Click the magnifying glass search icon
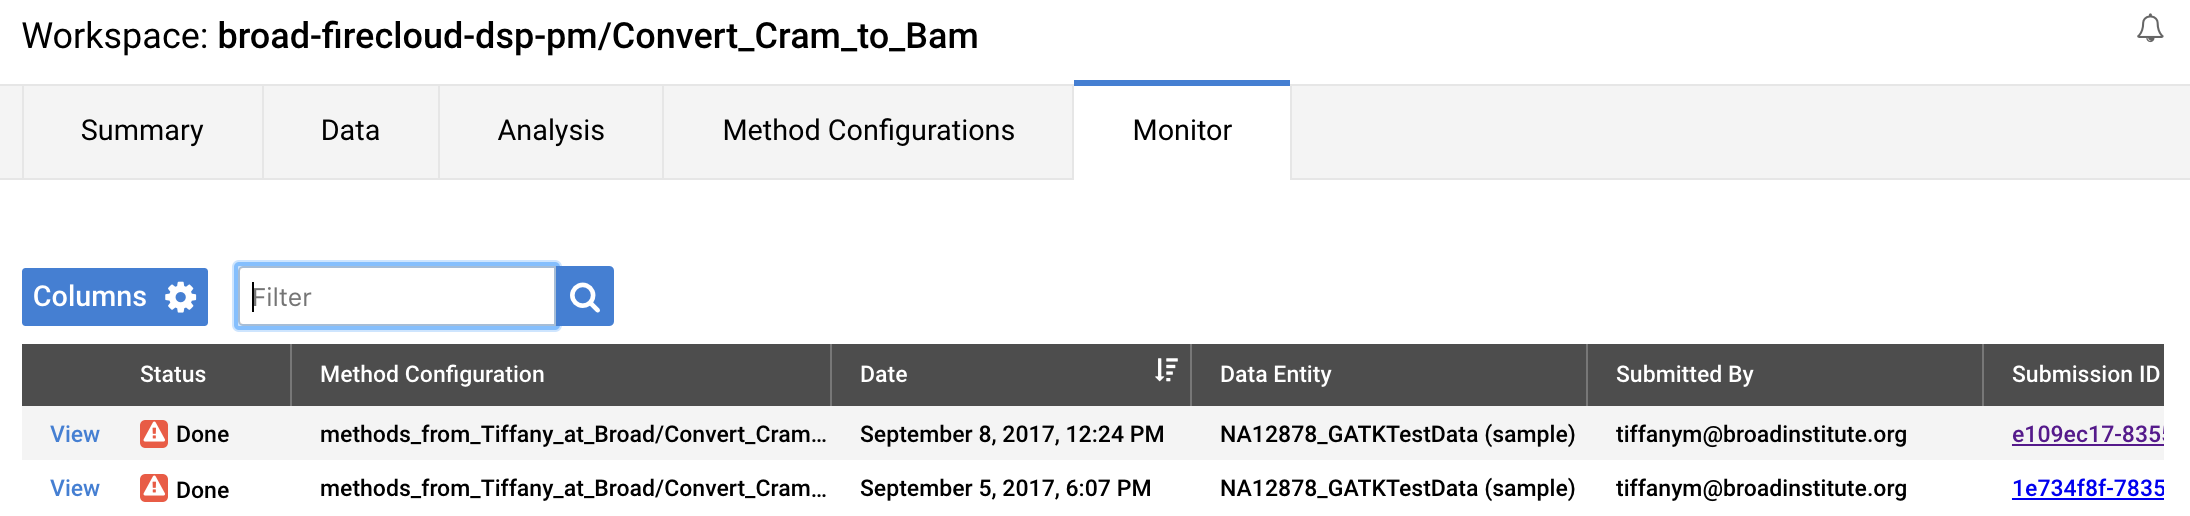This screenshot has height=516, width=2190. pos(585,296)
